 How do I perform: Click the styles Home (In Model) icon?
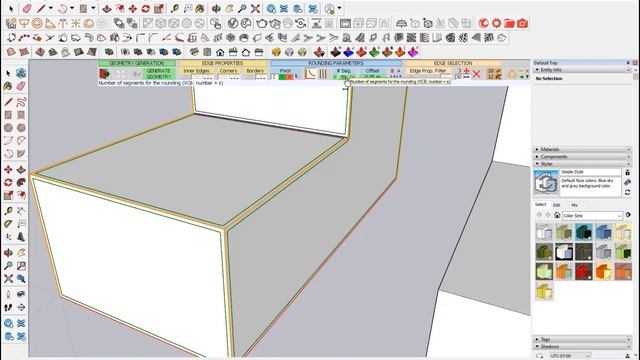click(x=557, y=215)
